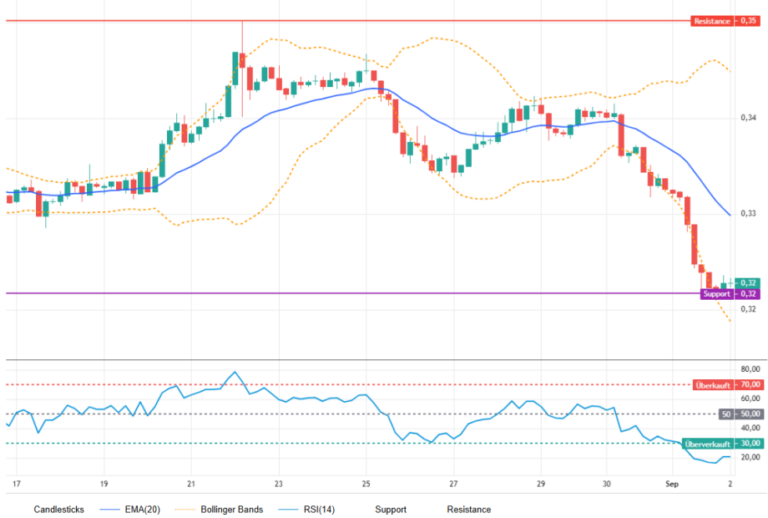The image size is (768, 518).
Task: Click the 0,33 price axis label
Action: coord(748,213)
